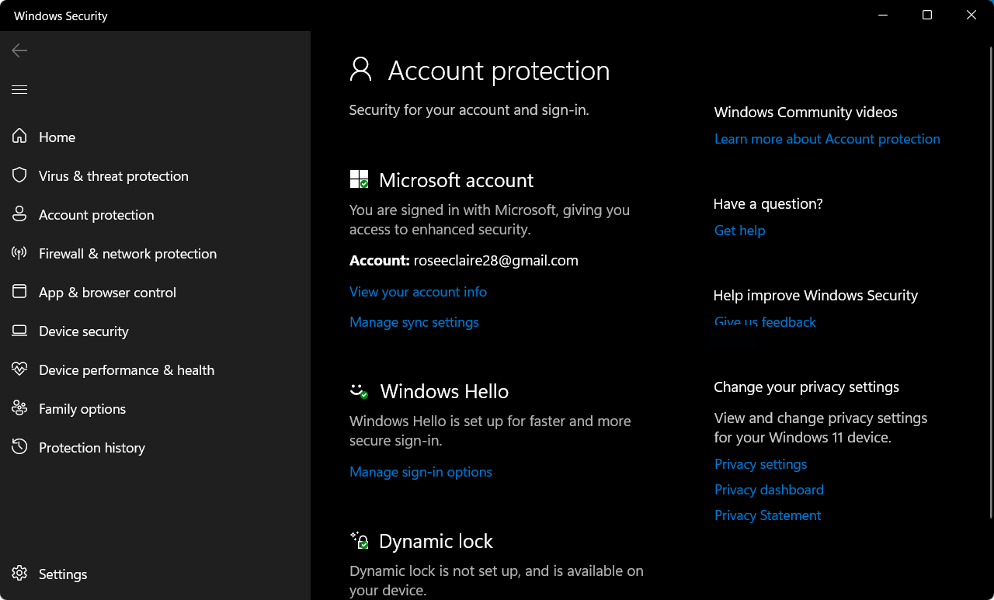This screenshot has height=600, width=994.
Task: View your account info
Action: pos(417,291)
